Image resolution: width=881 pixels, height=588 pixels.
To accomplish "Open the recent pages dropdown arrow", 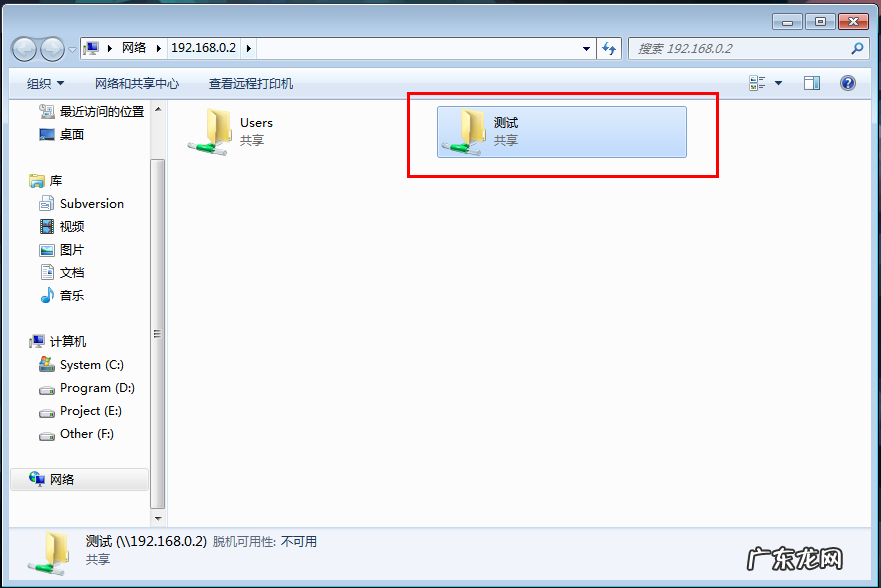I will click(72, 50).
